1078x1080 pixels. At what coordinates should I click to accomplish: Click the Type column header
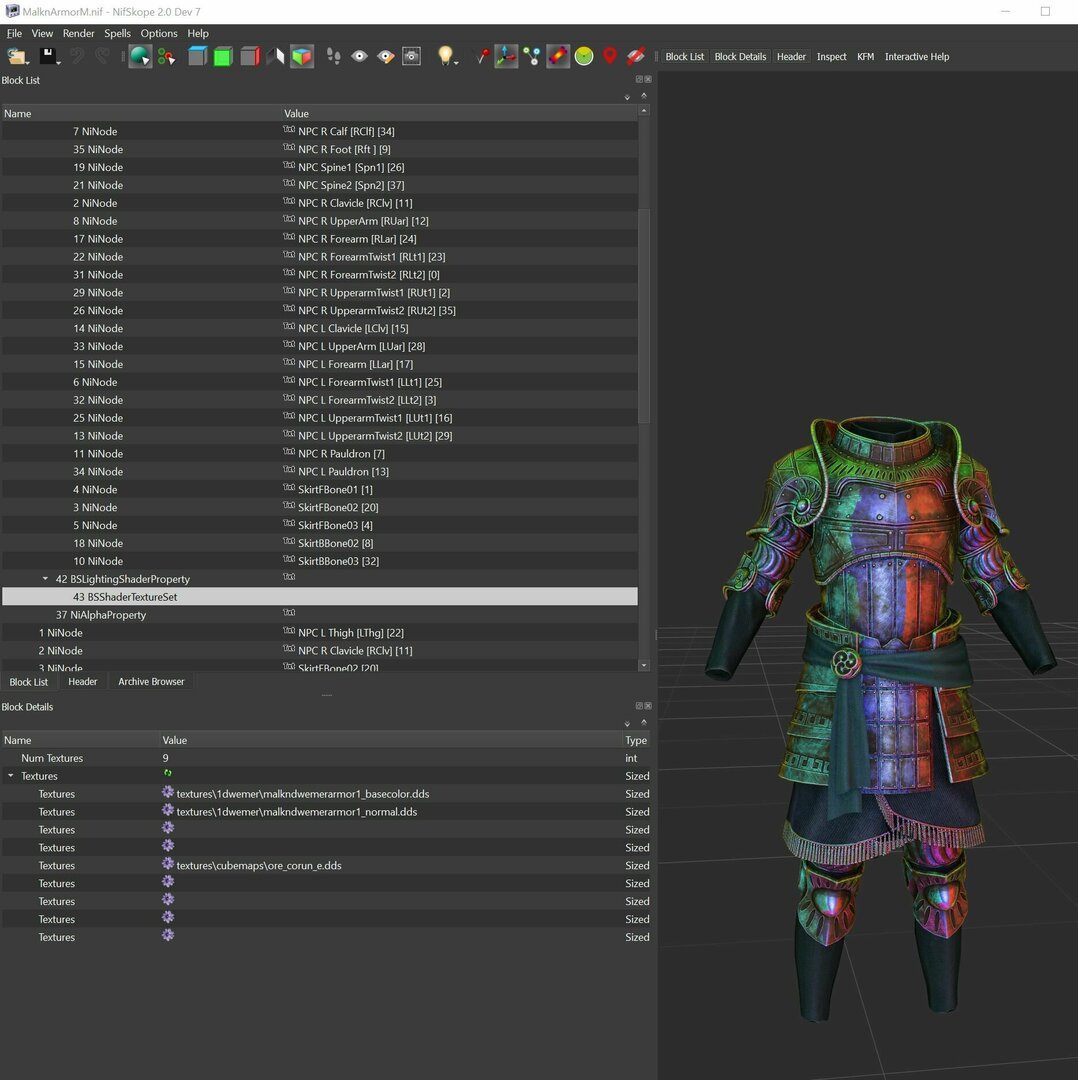tap(636, 740)
